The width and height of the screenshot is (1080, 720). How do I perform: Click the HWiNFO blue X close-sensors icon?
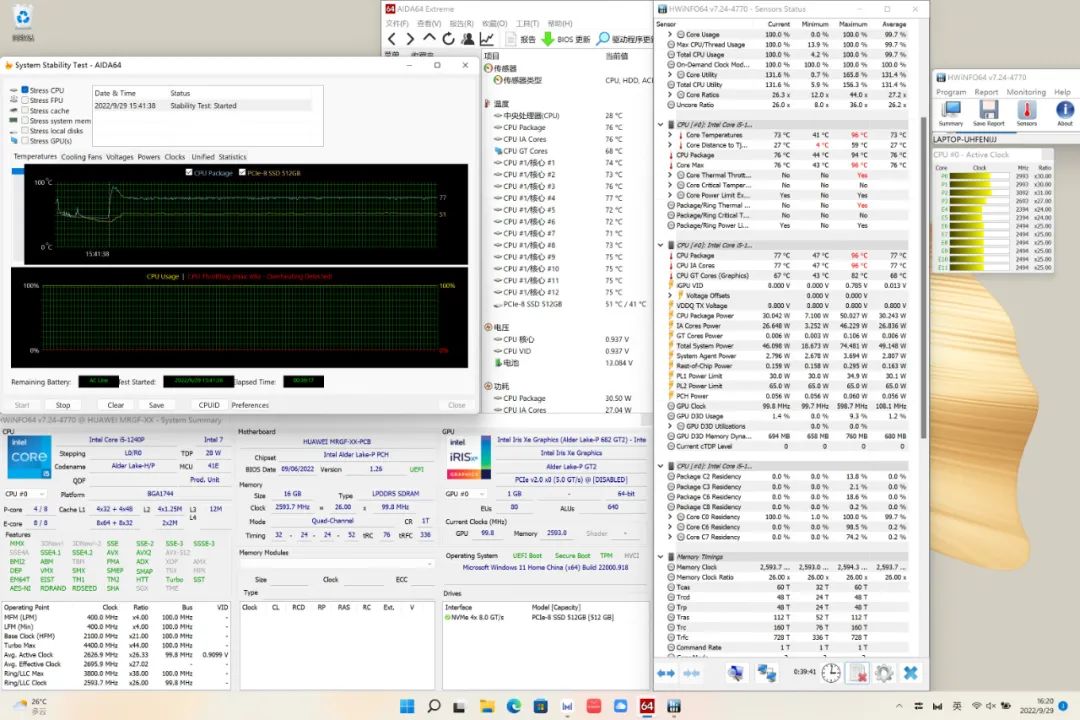coord(911,673)
